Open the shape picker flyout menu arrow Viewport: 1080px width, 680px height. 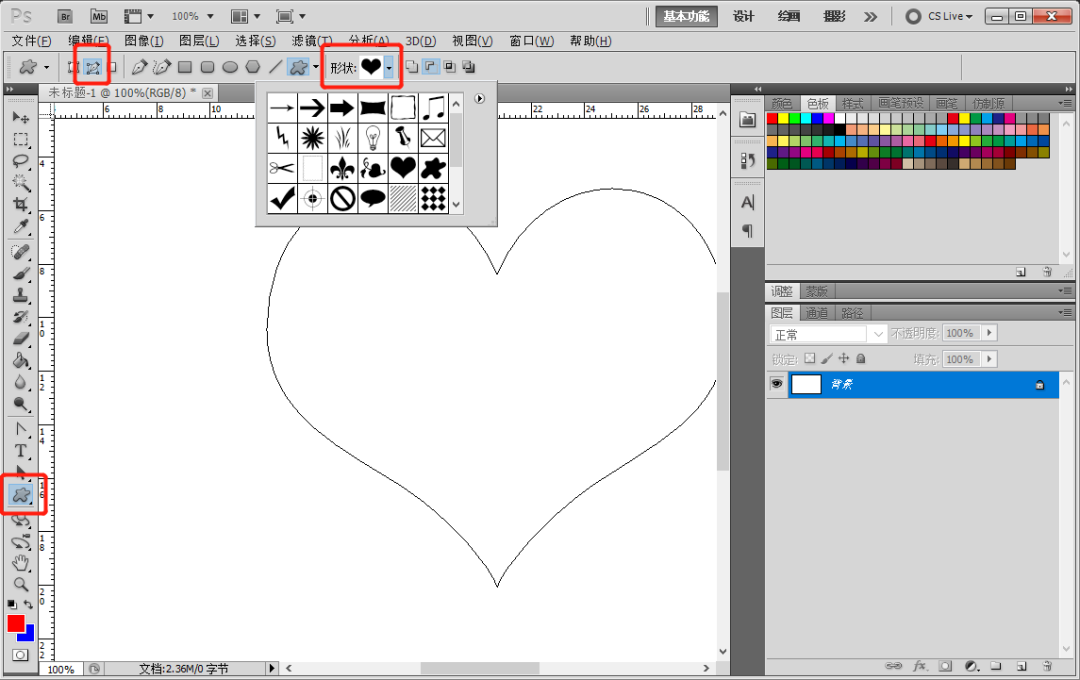(480, 99)
